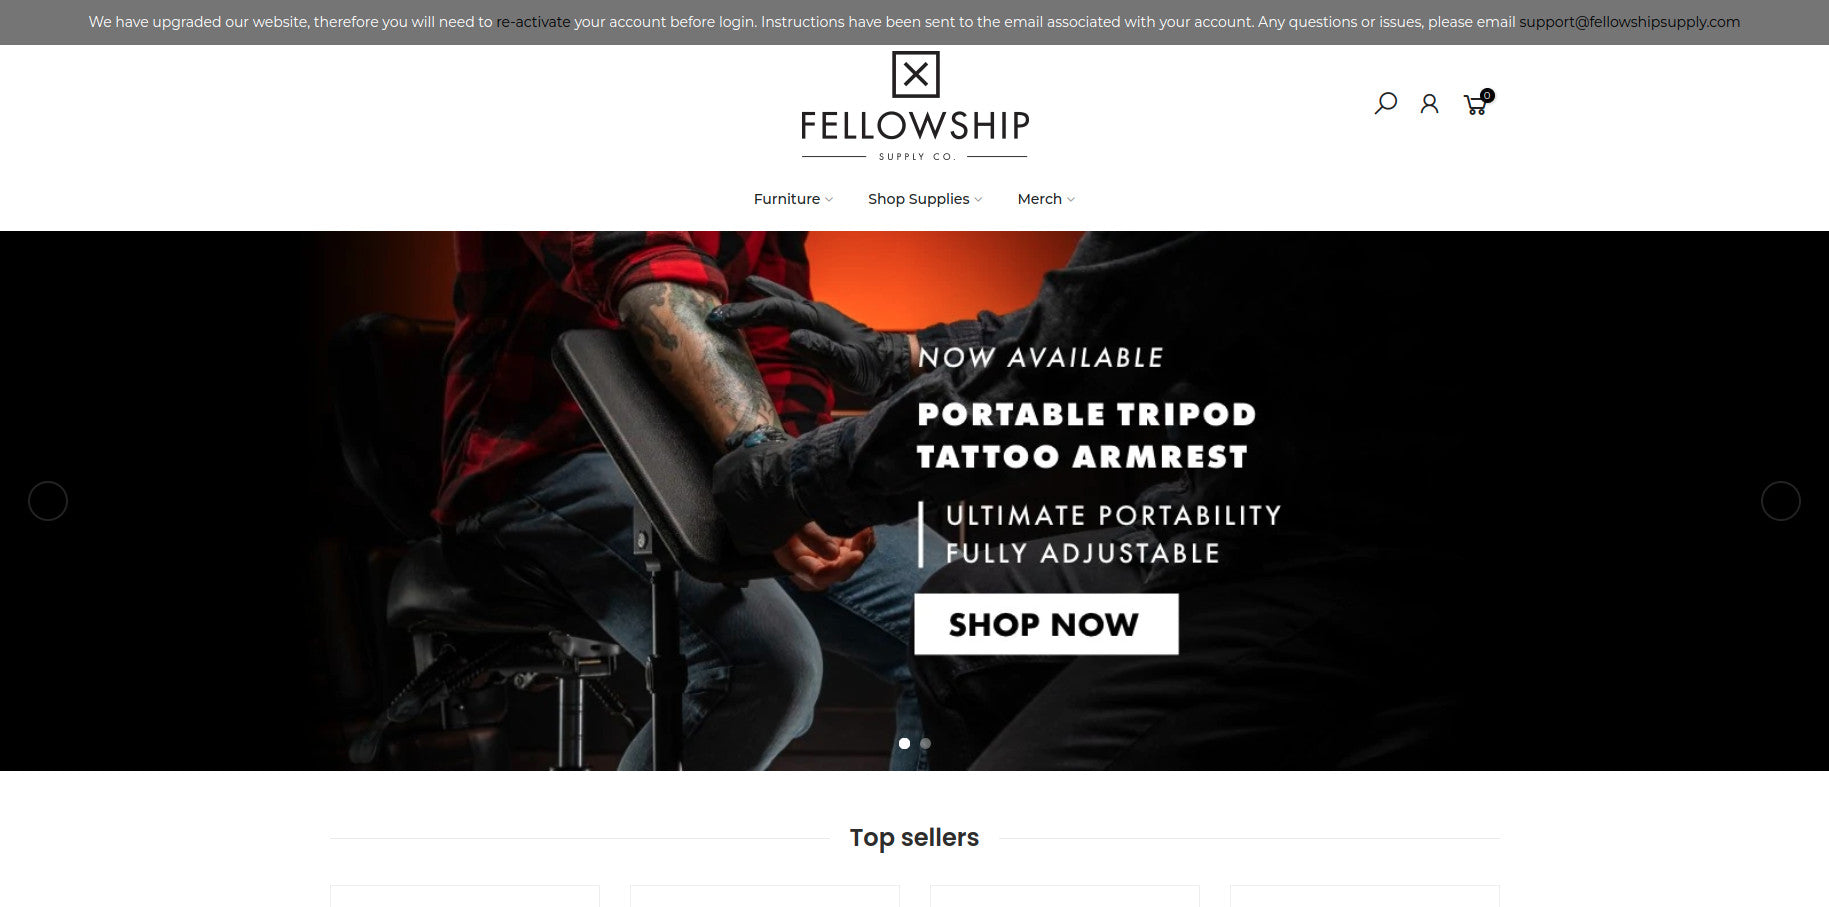The width and height of the screenshot is (1829, 907).
Task: Follow the re-activate link in banner
Action: (x=533, y=22)
